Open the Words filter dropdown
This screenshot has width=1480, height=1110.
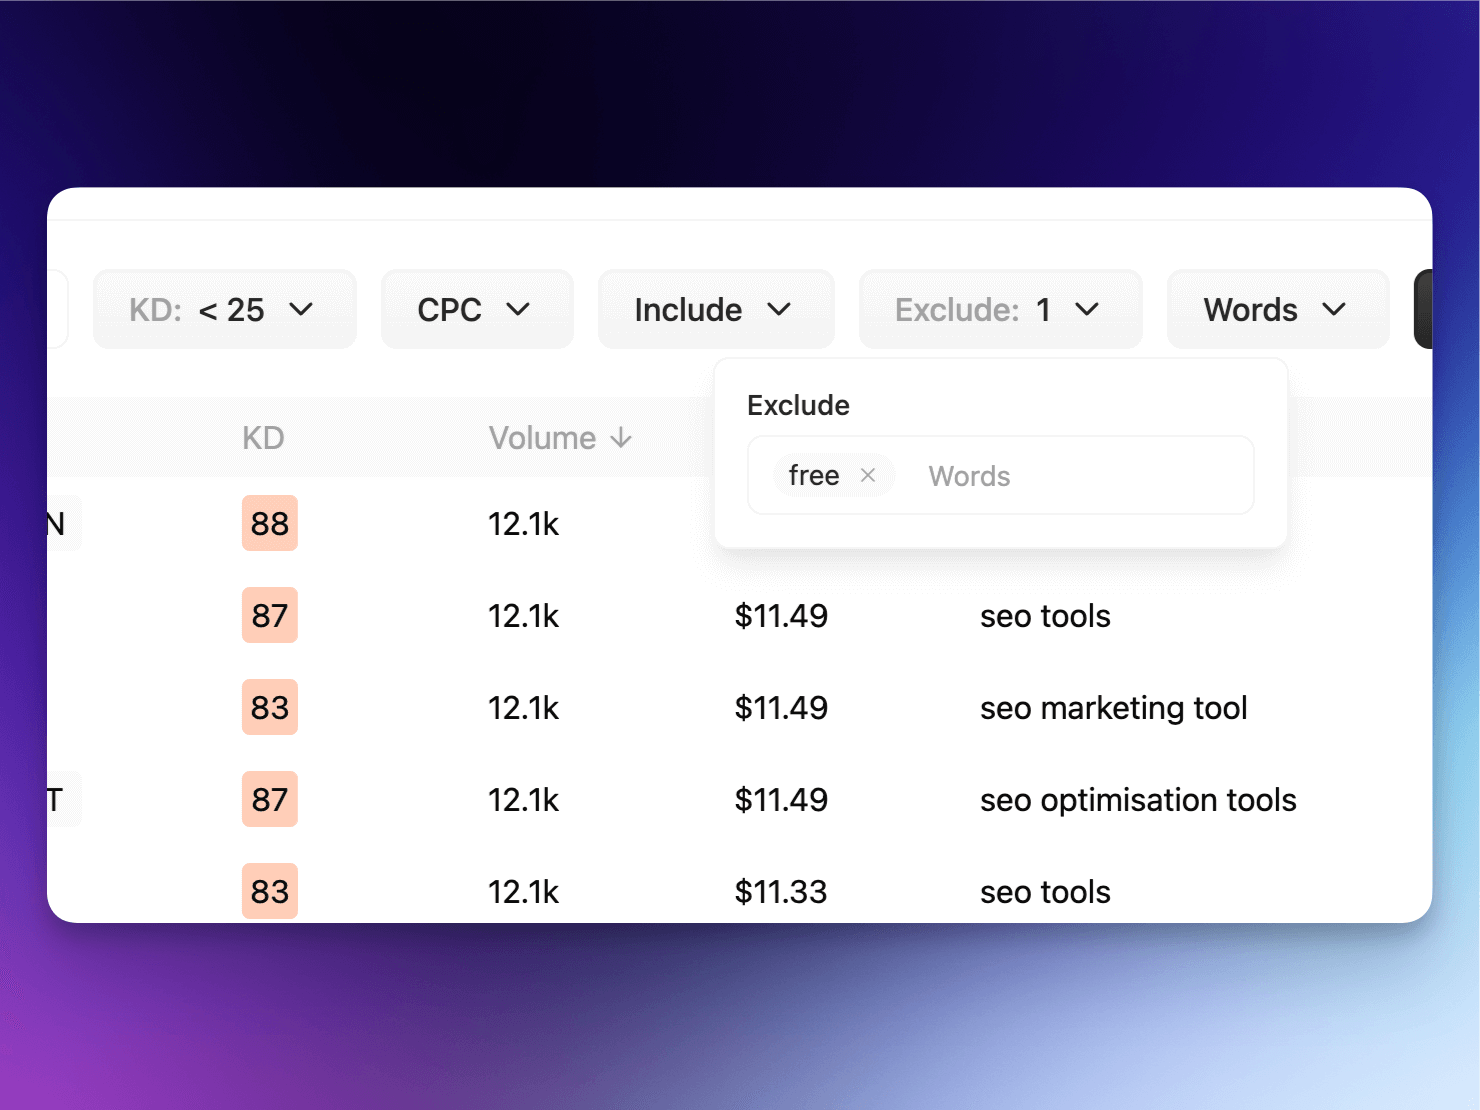pos(1277,310)
